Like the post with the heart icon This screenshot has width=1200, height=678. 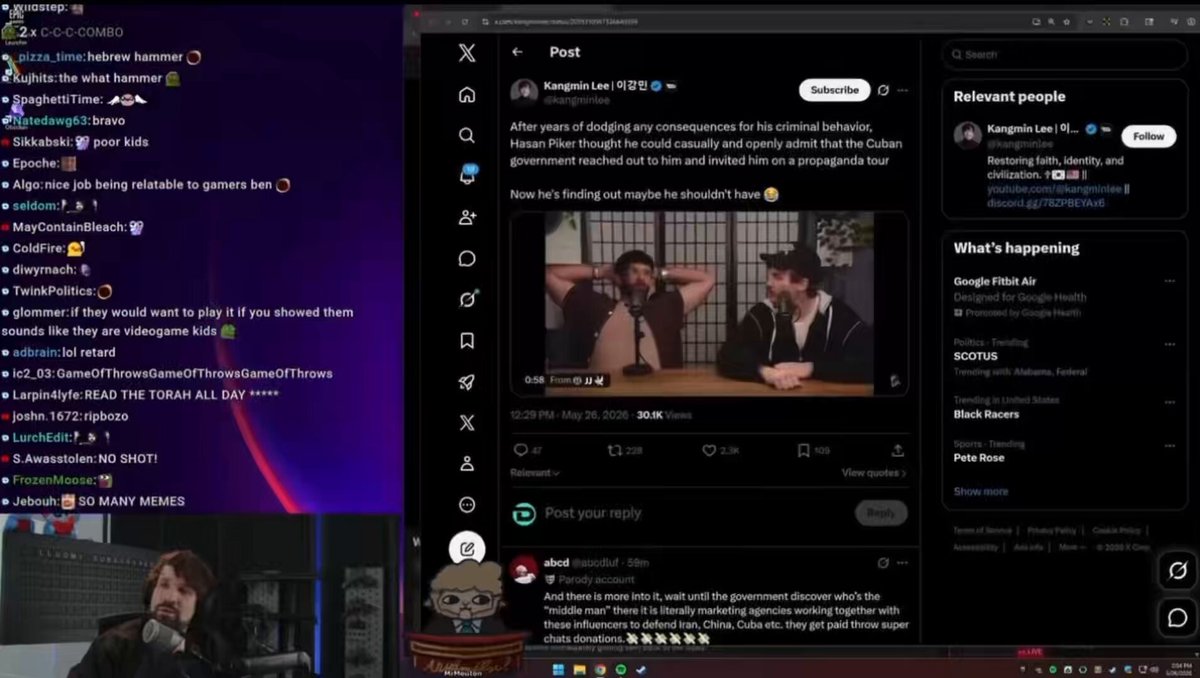[709, 451]
